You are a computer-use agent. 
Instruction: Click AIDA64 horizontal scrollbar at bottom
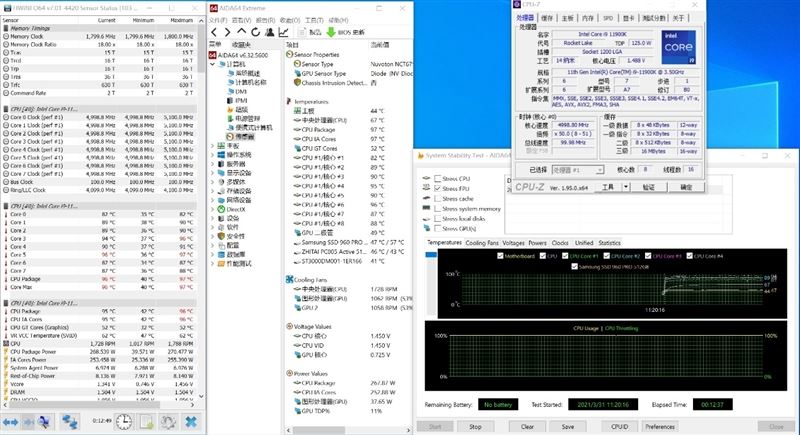point(319,430)
